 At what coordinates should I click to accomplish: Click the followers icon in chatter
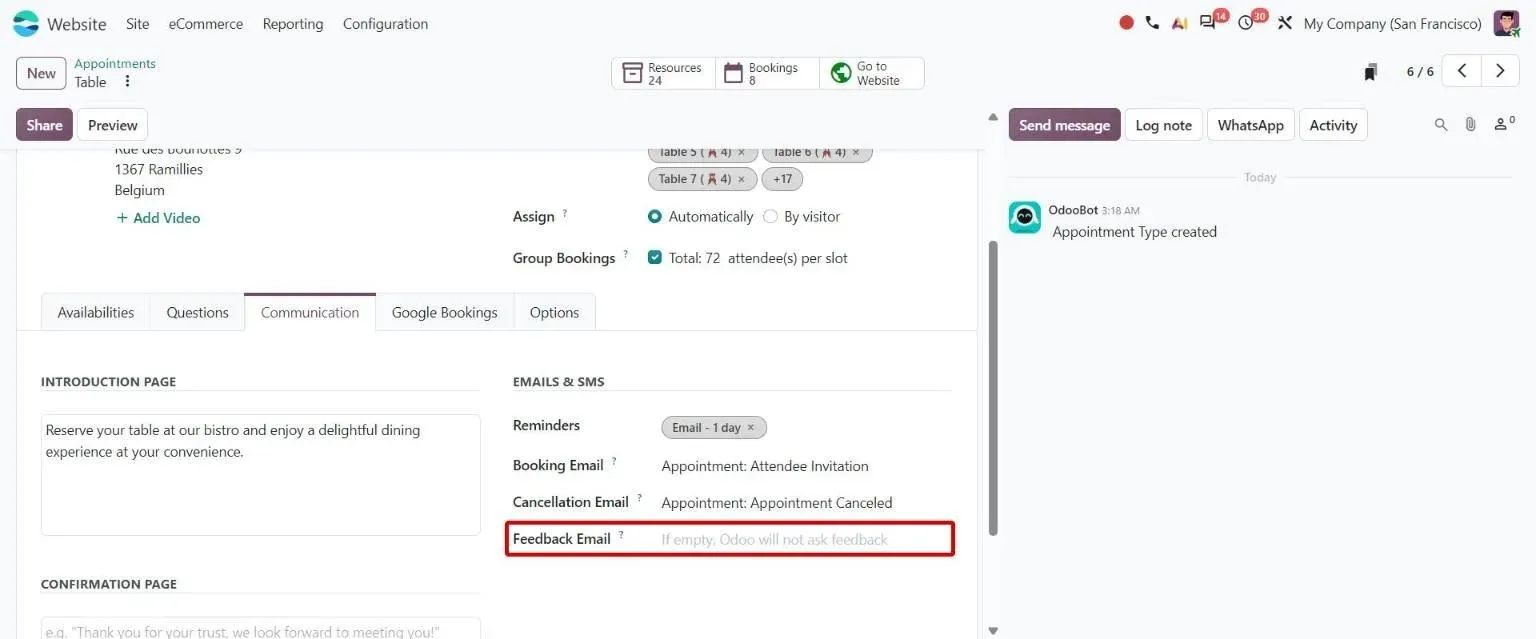(1503, 125)
